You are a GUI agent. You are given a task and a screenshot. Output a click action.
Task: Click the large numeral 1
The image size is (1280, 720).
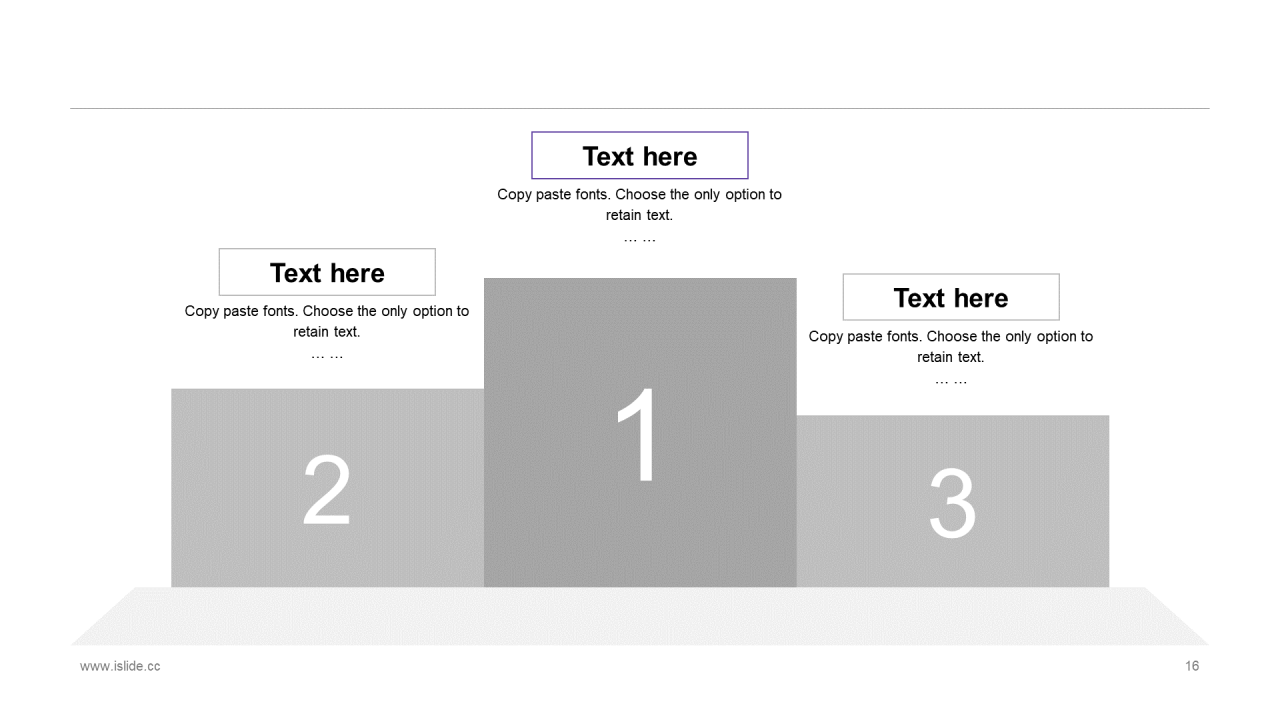pyautogui.click(x=640, y=434)
